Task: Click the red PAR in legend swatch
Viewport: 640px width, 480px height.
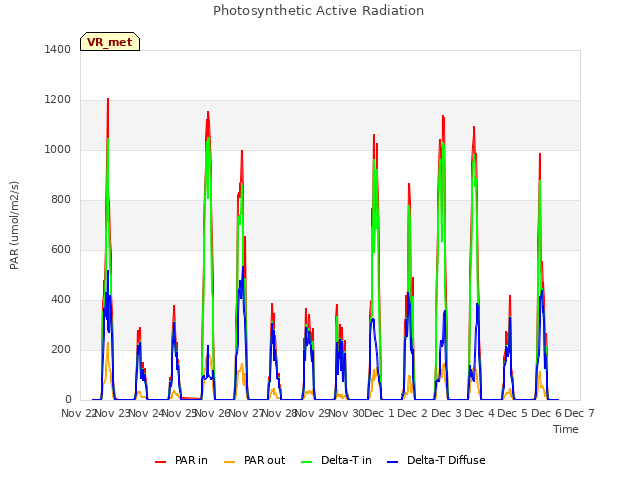Action: pos(160,462)
